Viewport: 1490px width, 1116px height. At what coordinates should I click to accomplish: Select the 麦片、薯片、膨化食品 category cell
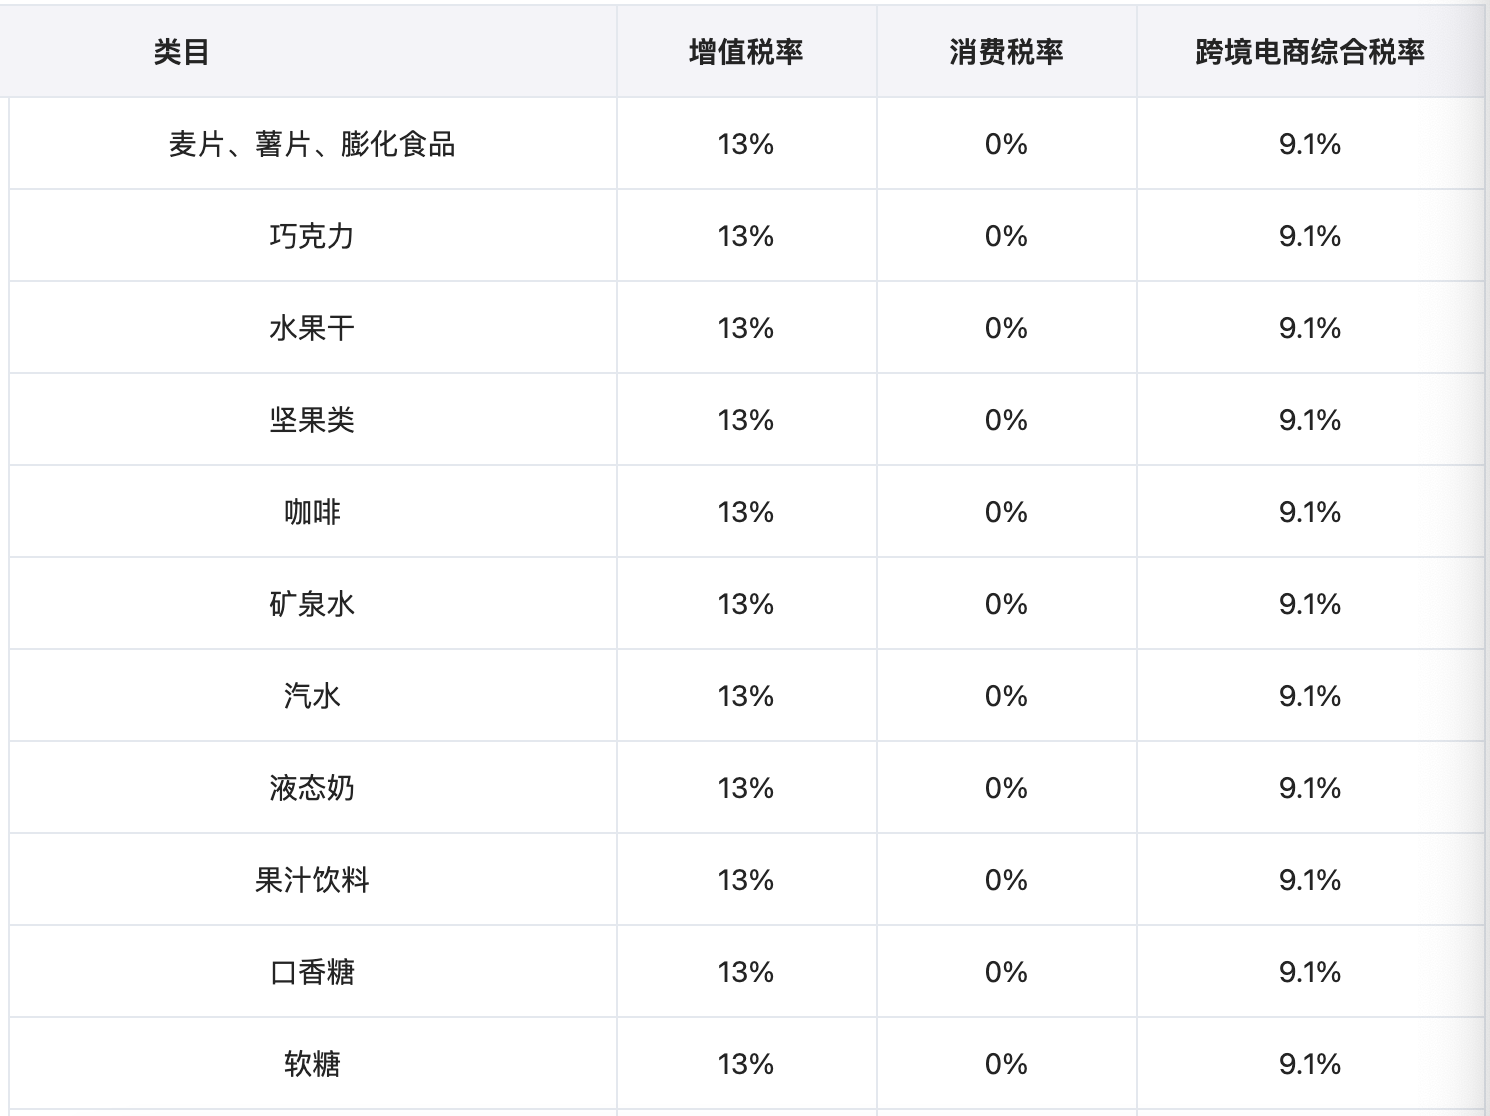click(x=312, y=144)
